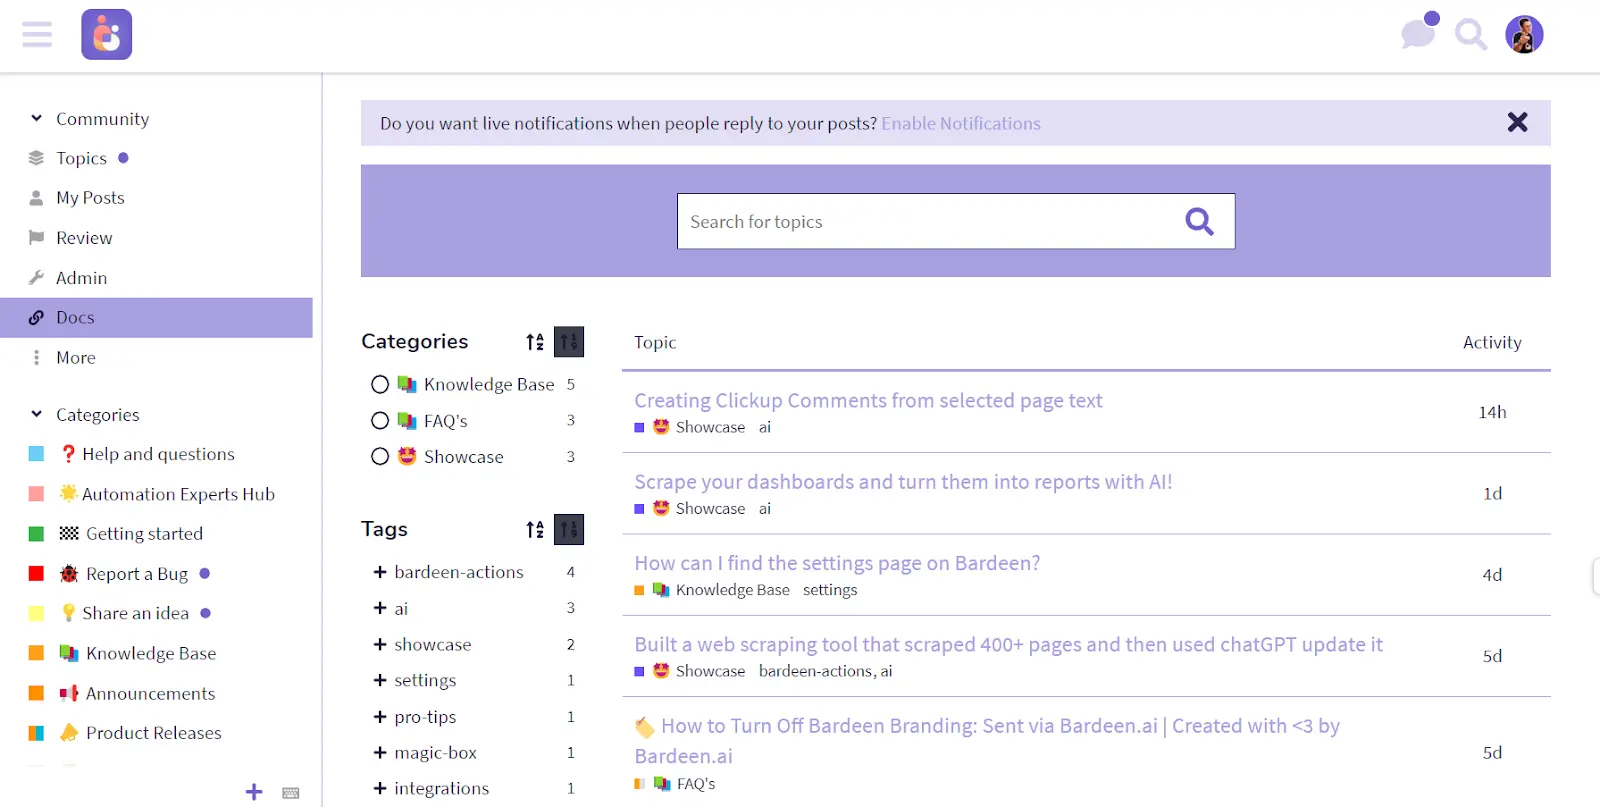
Task: Open the Bardeen community logo home
Action: click(107, 35)
